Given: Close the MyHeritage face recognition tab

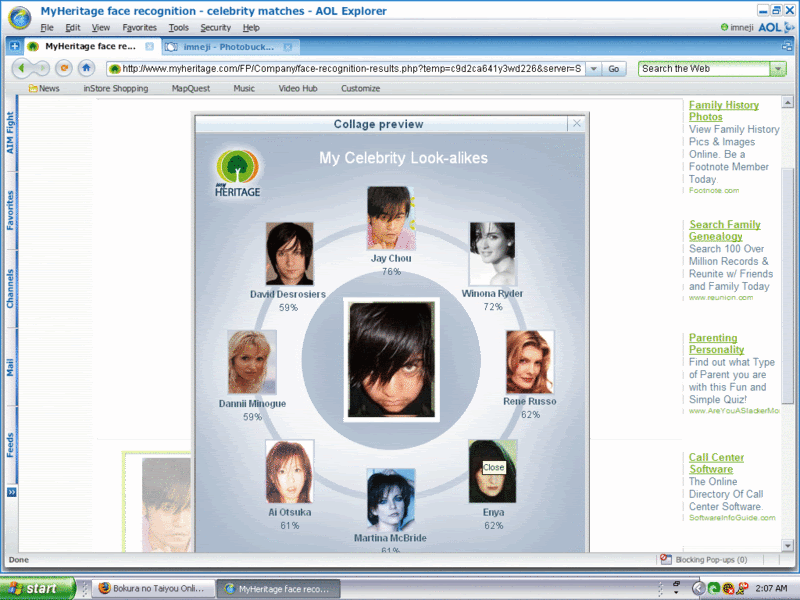Looking at the screenshot, I should 149,46.
